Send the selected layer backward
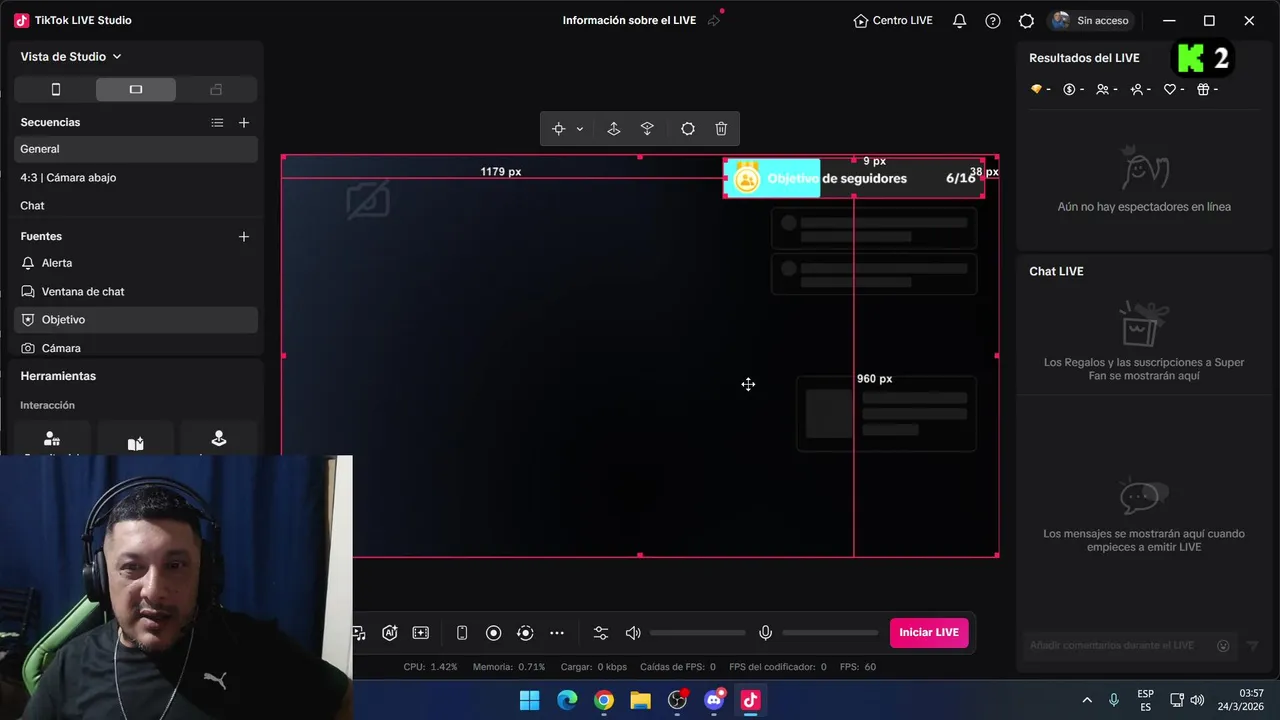This screenshot has width=1280, height=720. 647,129
